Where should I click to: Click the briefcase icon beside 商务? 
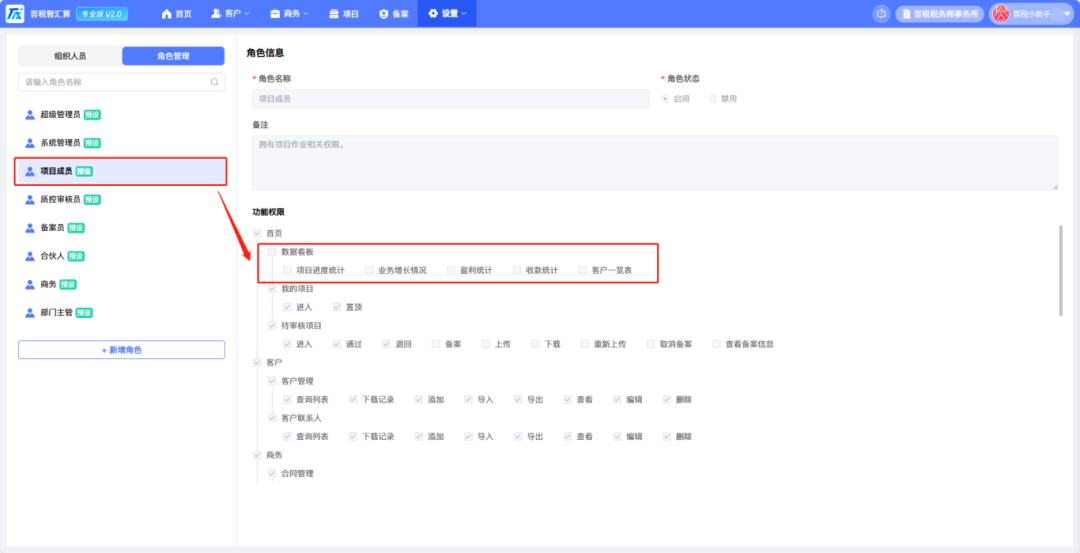[276, 14]
